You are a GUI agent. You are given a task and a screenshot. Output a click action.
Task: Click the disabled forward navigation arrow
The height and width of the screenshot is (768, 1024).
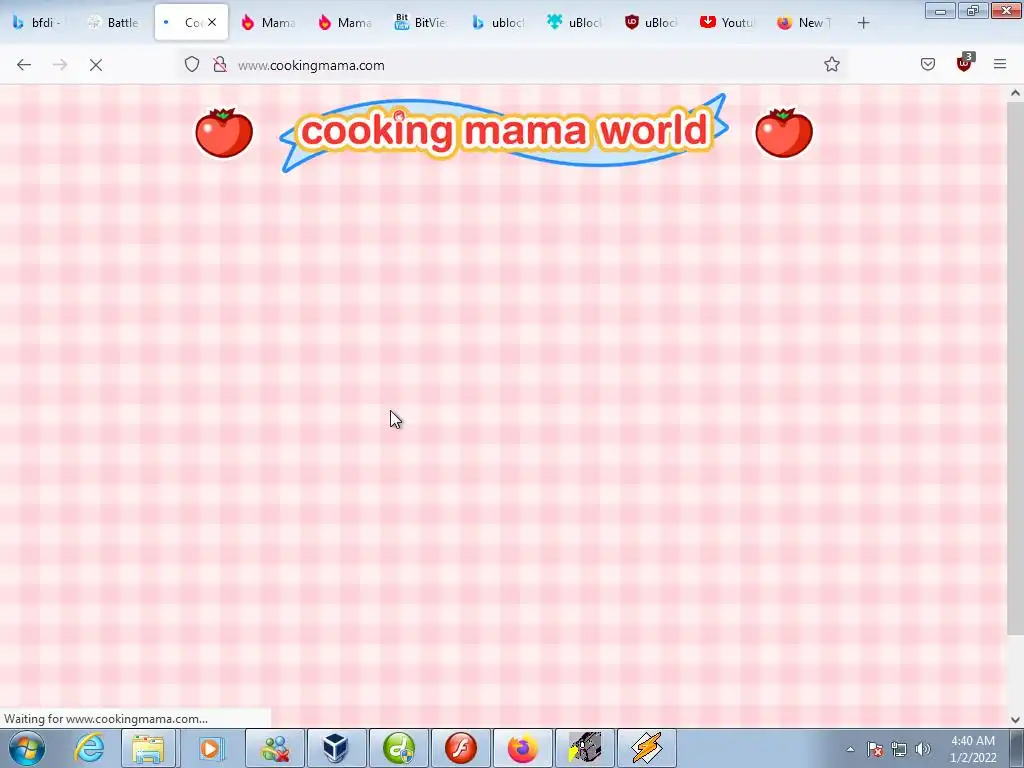(x=60, y=65)
